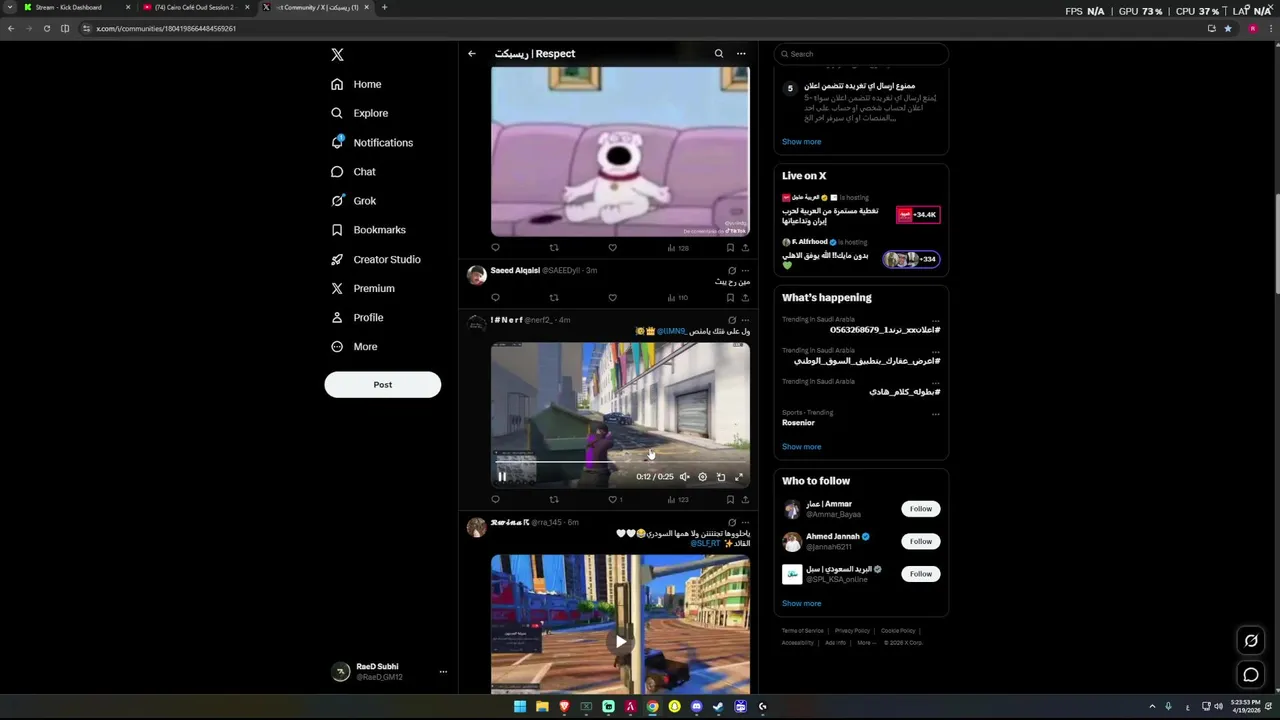Open Windows Start menu
The width and height of the screenshot is (1280, 720).
[519, 707]
